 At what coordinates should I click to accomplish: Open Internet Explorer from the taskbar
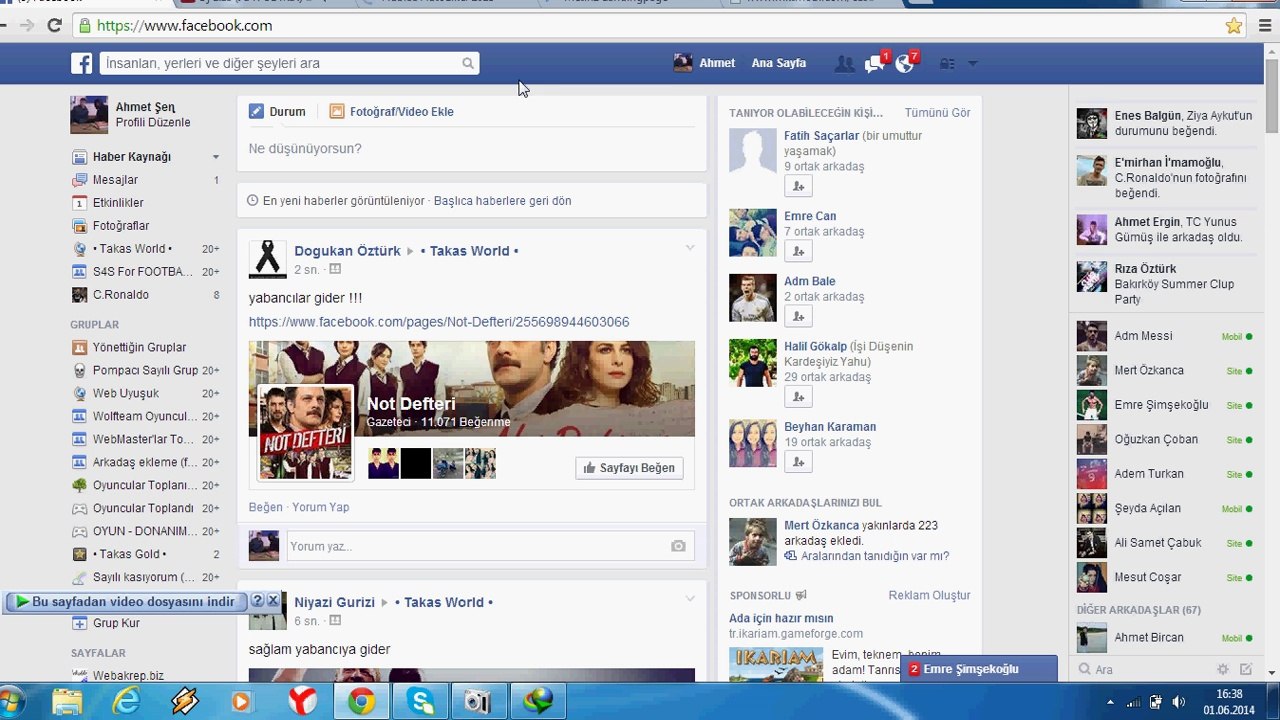click(x=127, y=701)
